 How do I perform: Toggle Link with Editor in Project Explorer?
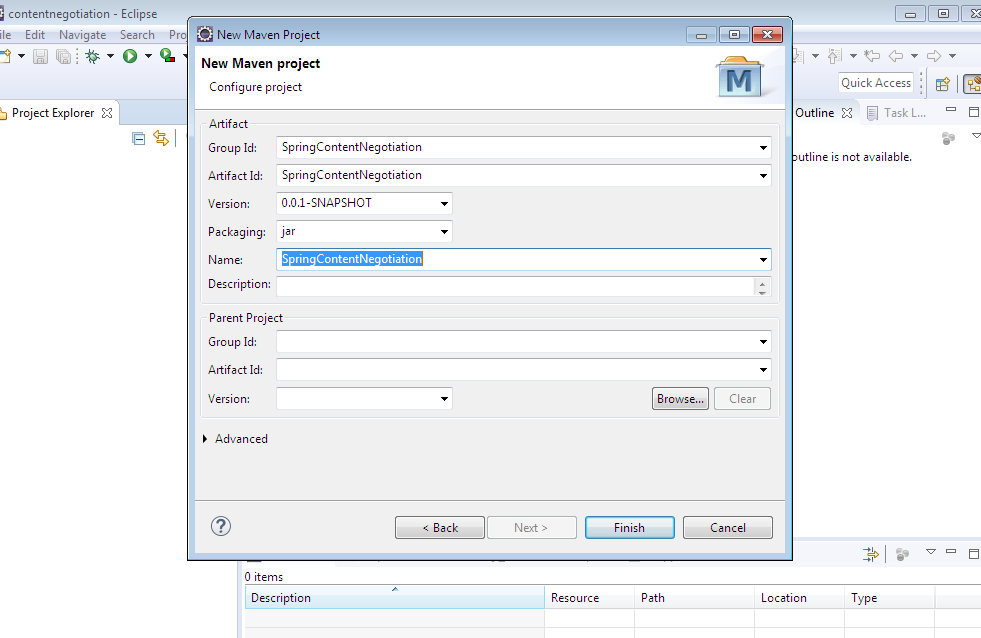coord(160,139)
